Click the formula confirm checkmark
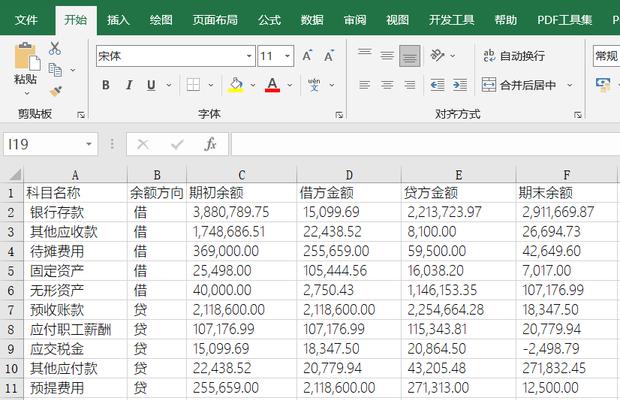Viewport: 620px width, 400px height. click(x=177, y=144)
